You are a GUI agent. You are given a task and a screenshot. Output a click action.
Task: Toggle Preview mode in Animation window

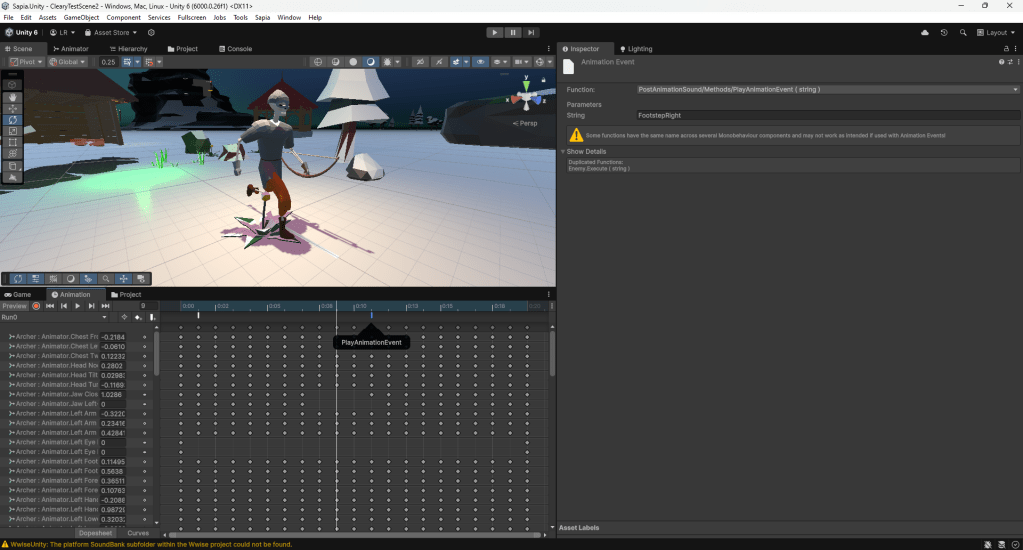click(14, 306)
